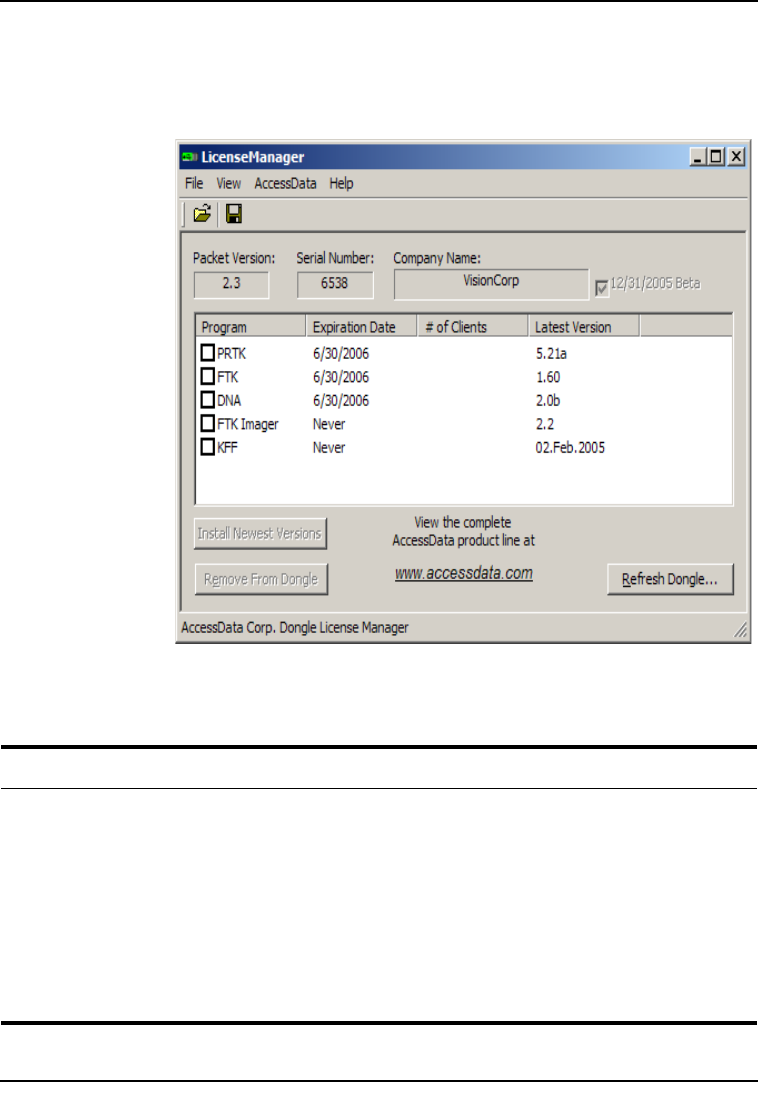The image size is (758, 1117).
Task: Click the window resize grip in status bar
Action: coord(741,630)
